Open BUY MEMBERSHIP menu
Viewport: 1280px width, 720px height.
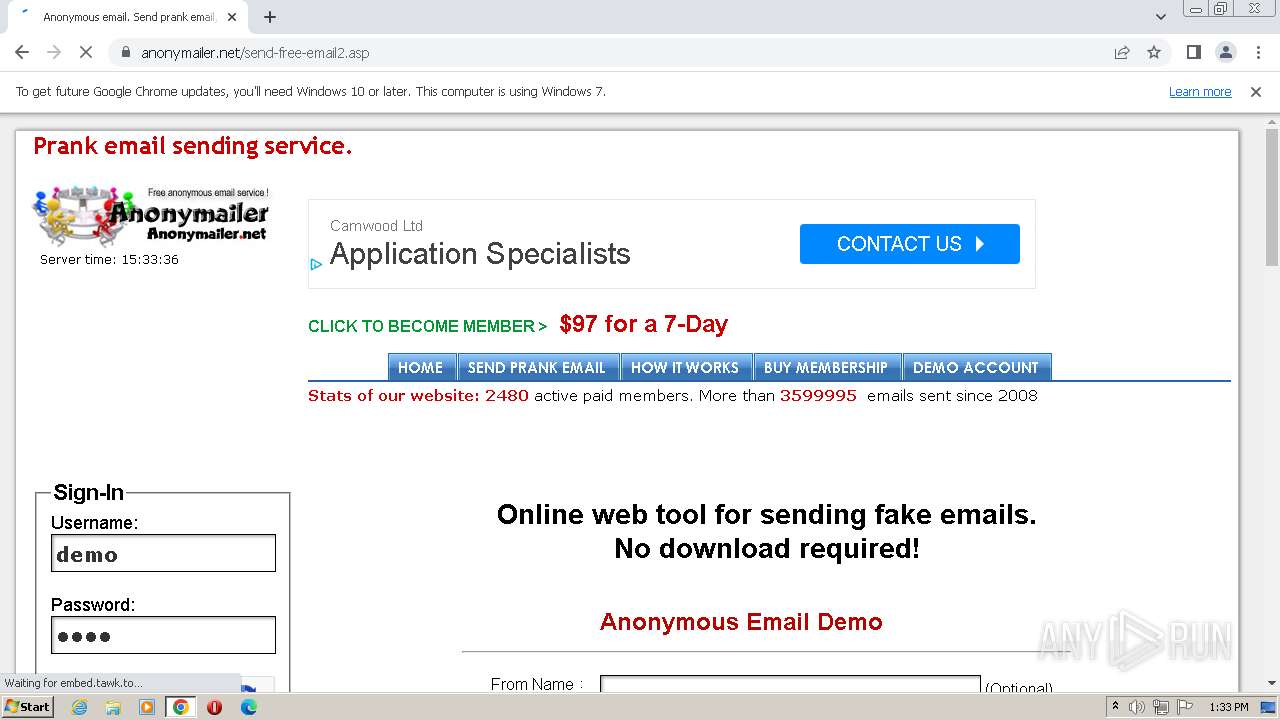pyautogui.click(x=826, y=367)
